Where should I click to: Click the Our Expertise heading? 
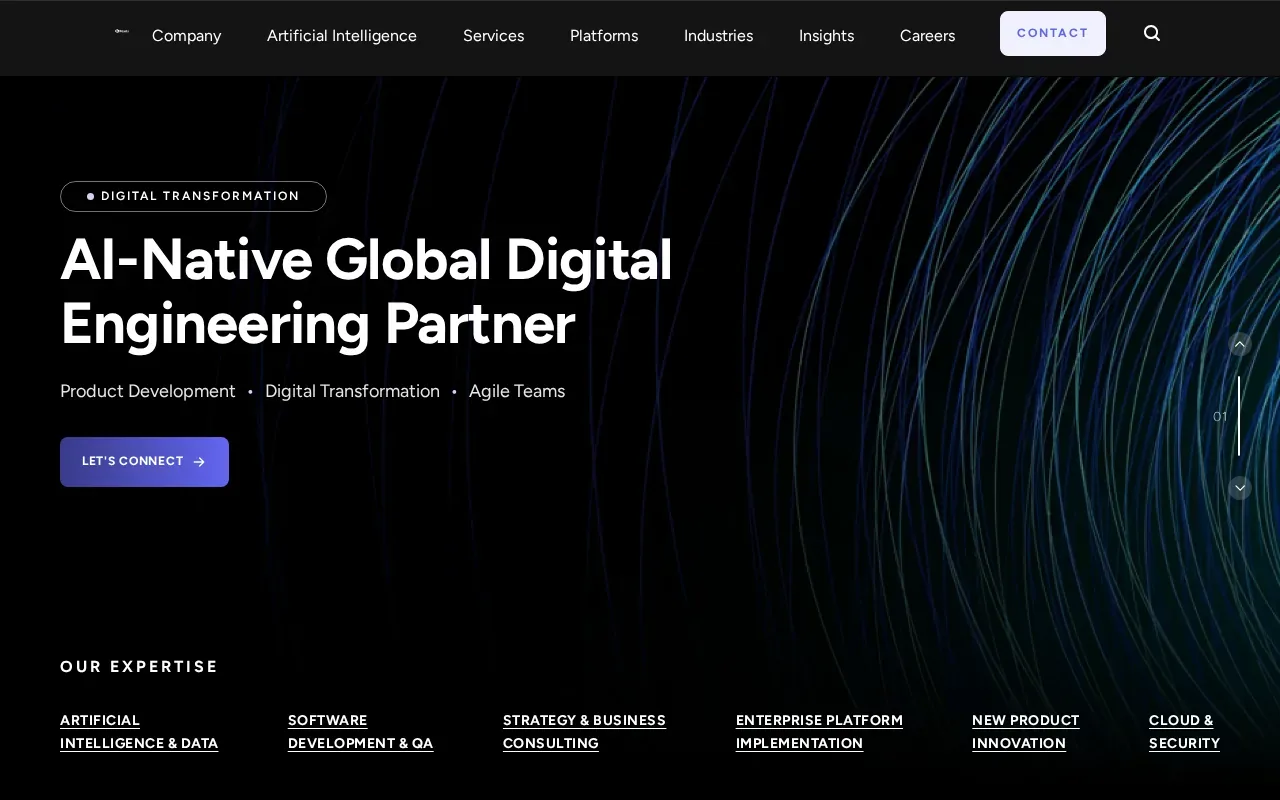[139, 666]
